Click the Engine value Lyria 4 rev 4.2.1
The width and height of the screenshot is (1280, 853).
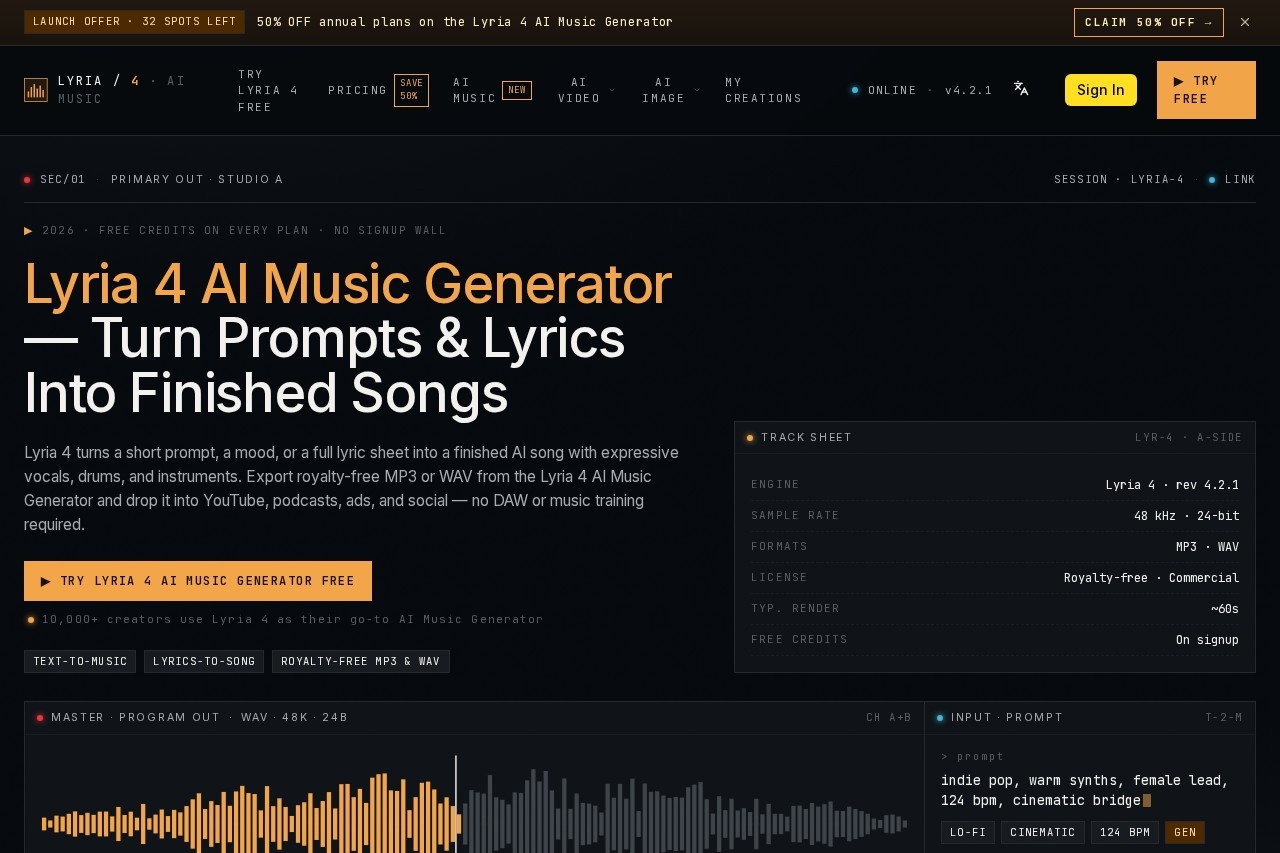point(1172,485)
